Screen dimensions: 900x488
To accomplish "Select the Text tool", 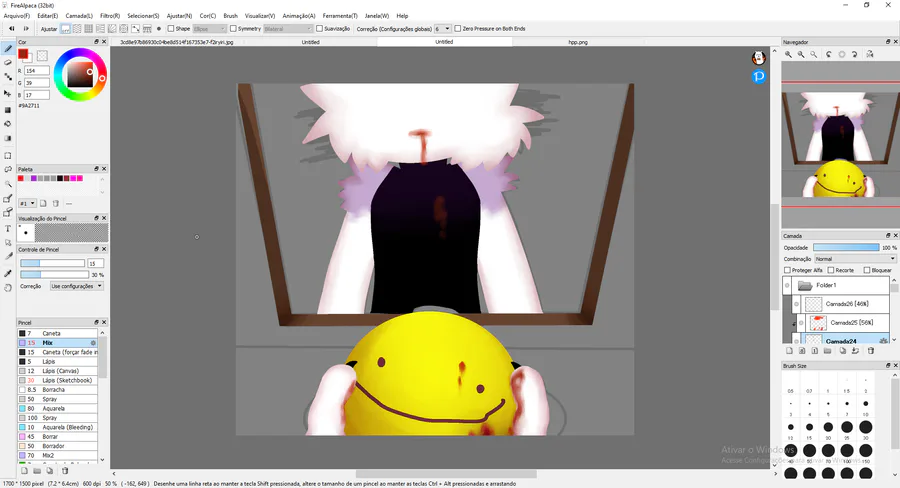I will pyautogui.click(x=8, y=228).
